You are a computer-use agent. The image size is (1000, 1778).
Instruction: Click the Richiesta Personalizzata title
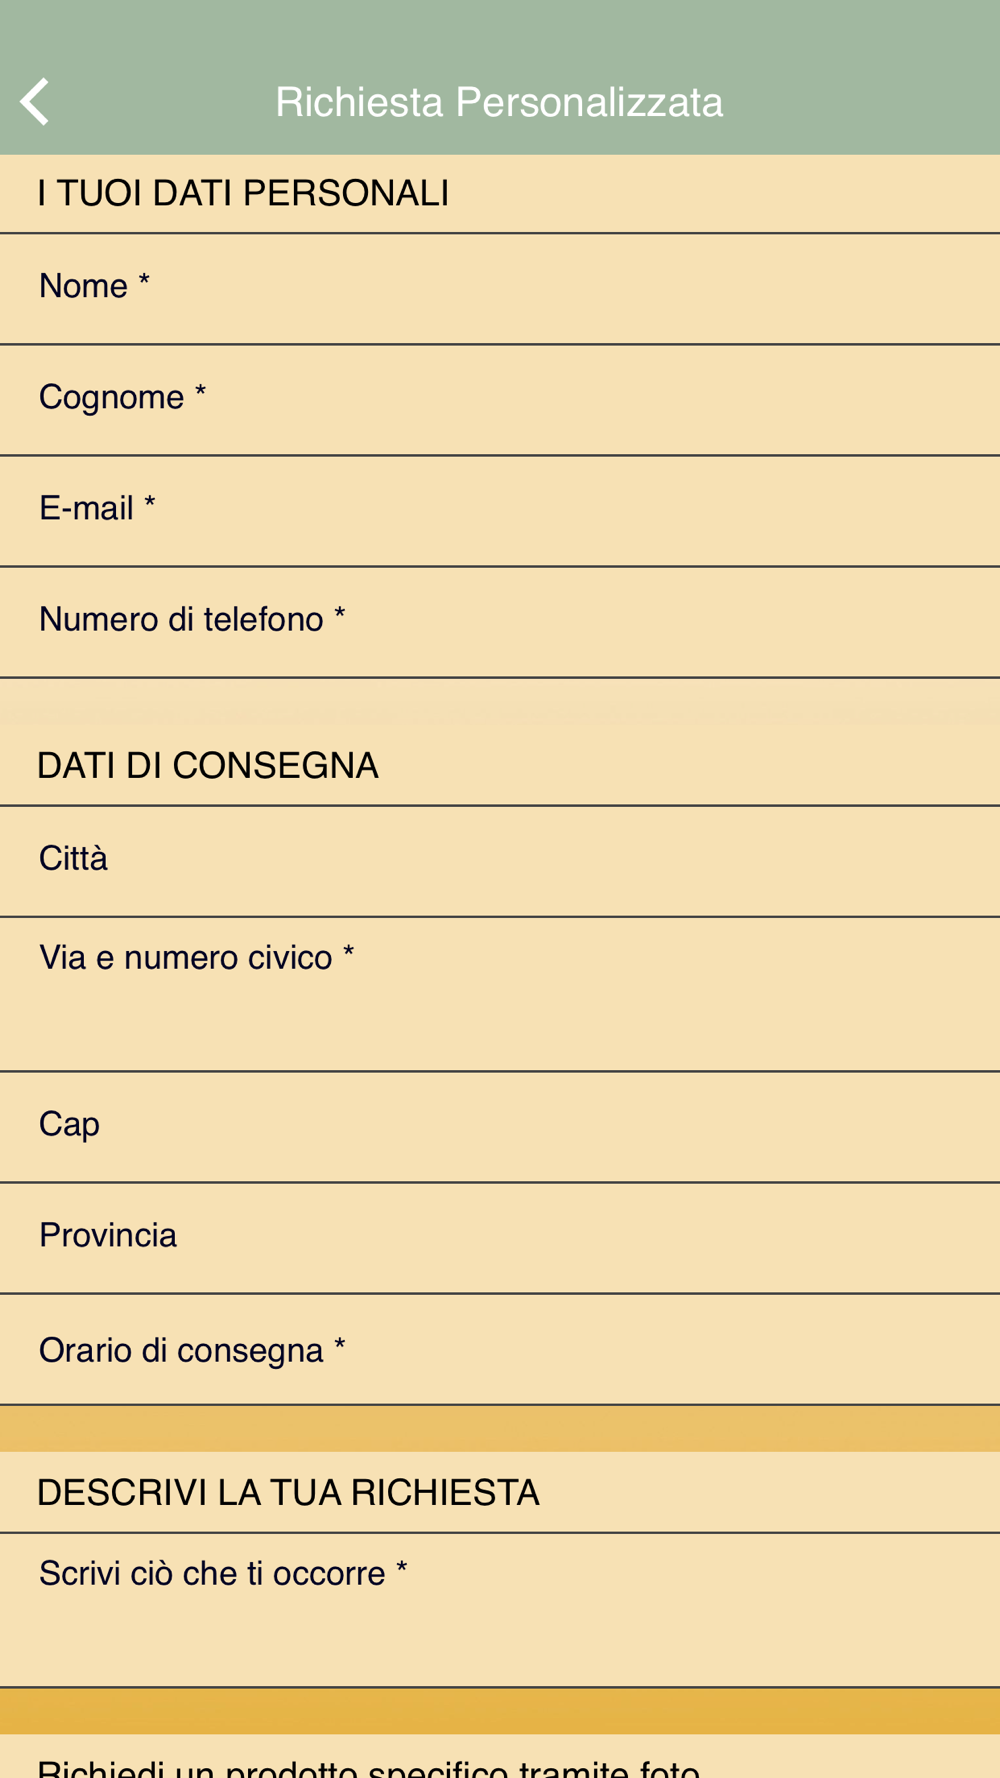499,102
